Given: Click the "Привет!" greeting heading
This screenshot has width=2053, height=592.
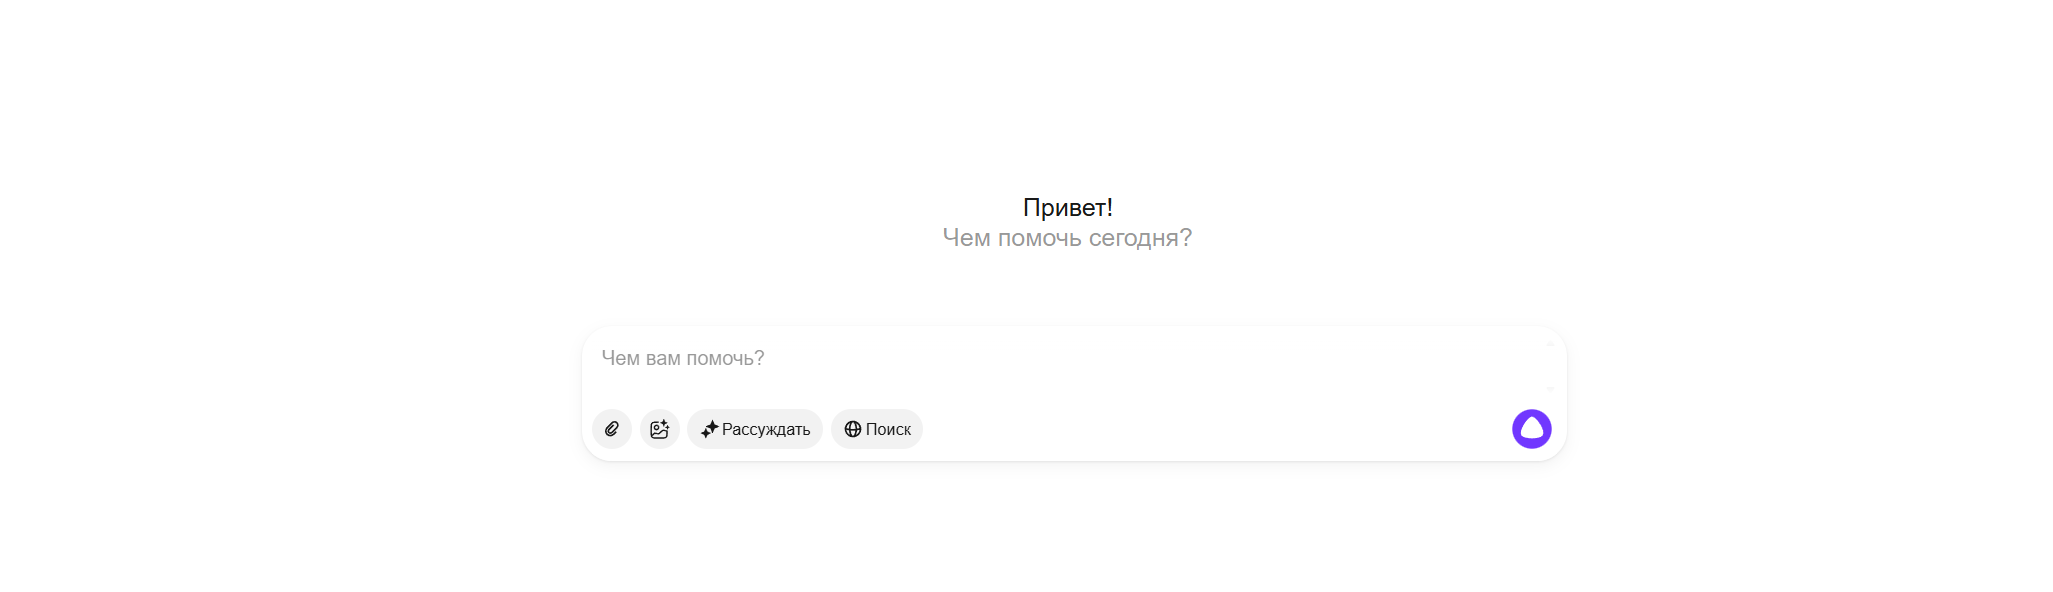Looking at the screenshot, I should pyautogui.click(x=1067, y=207).
